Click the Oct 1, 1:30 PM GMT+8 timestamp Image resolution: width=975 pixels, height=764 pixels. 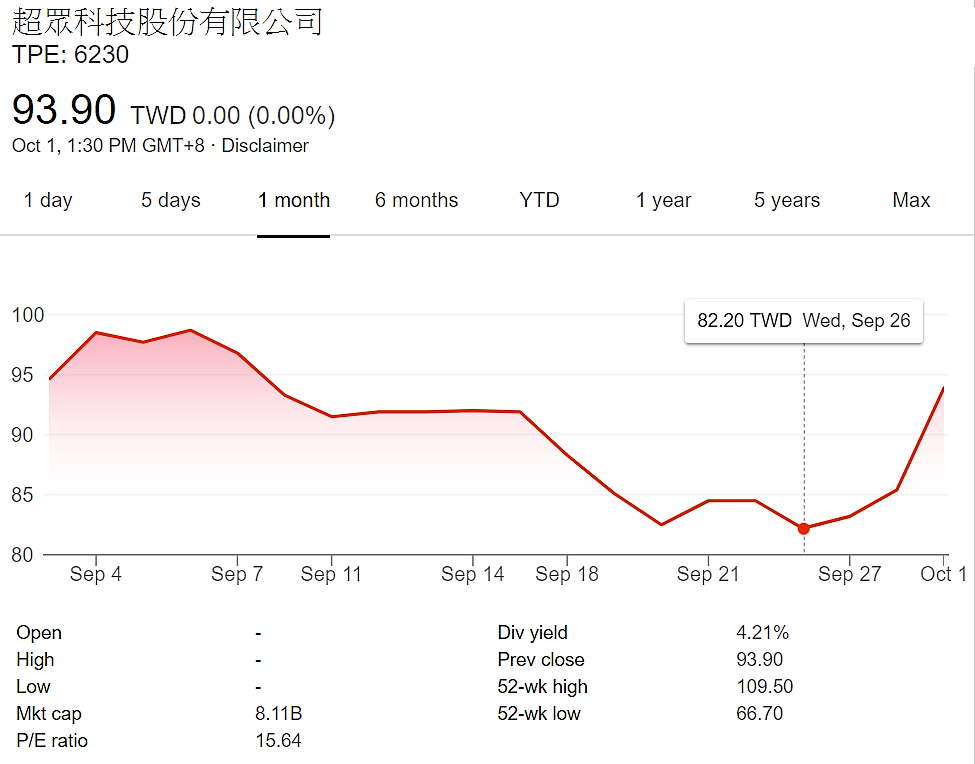(108, 145)
